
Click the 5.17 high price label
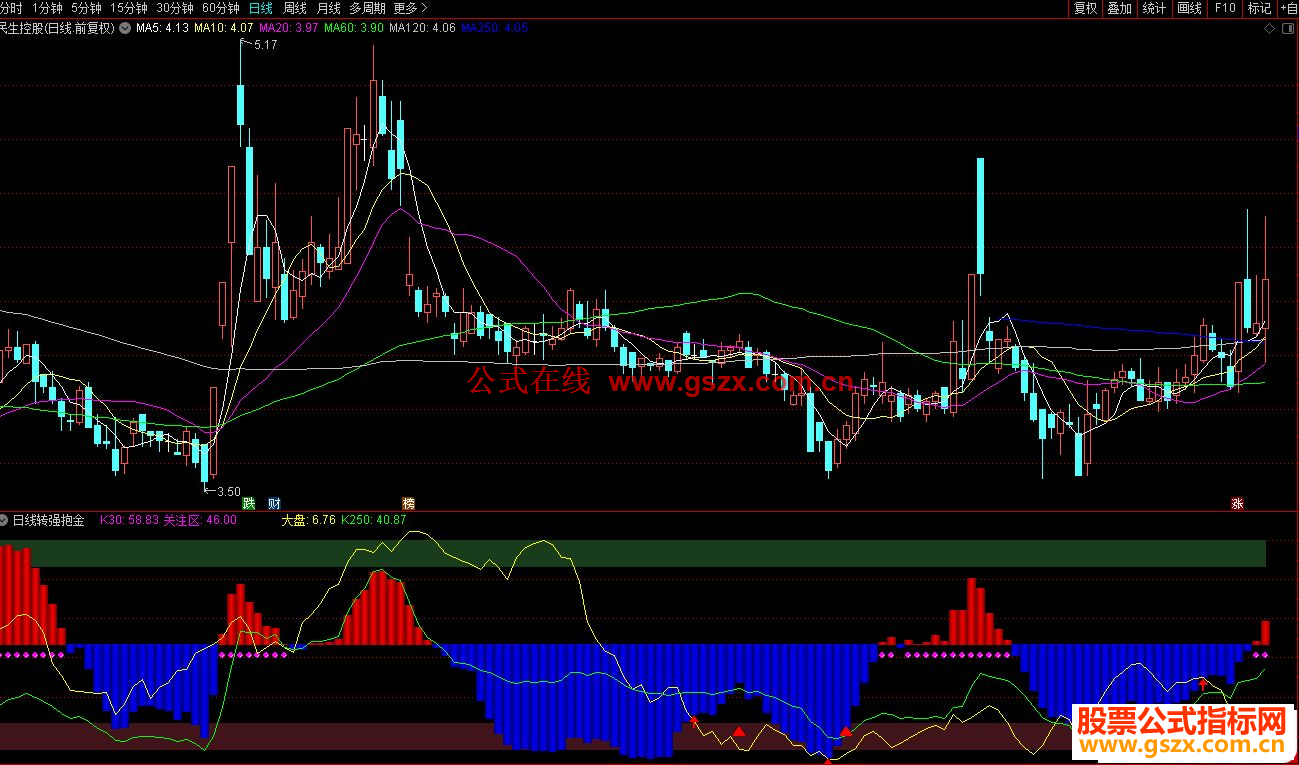pos(266,45)
